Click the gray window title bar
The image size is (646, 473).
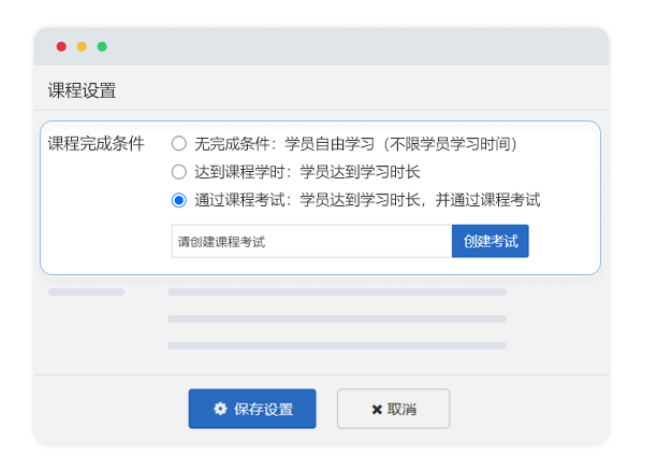(x=350, y=47)
